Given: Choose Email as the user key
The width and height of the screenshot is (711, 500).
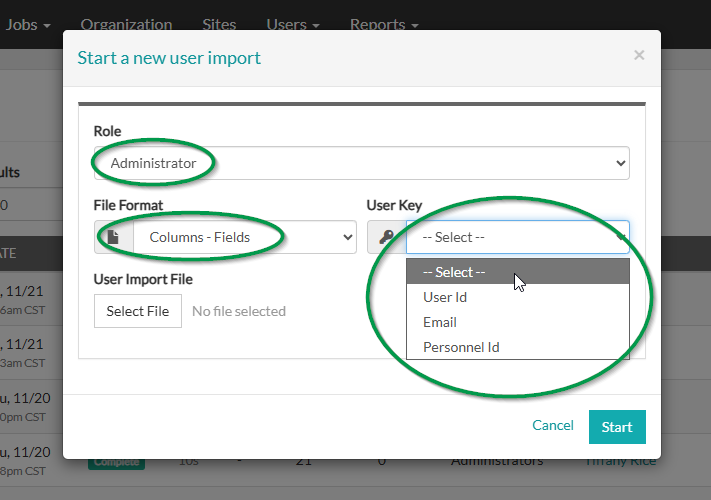Looking at the screenshot, I should (517, 322).
